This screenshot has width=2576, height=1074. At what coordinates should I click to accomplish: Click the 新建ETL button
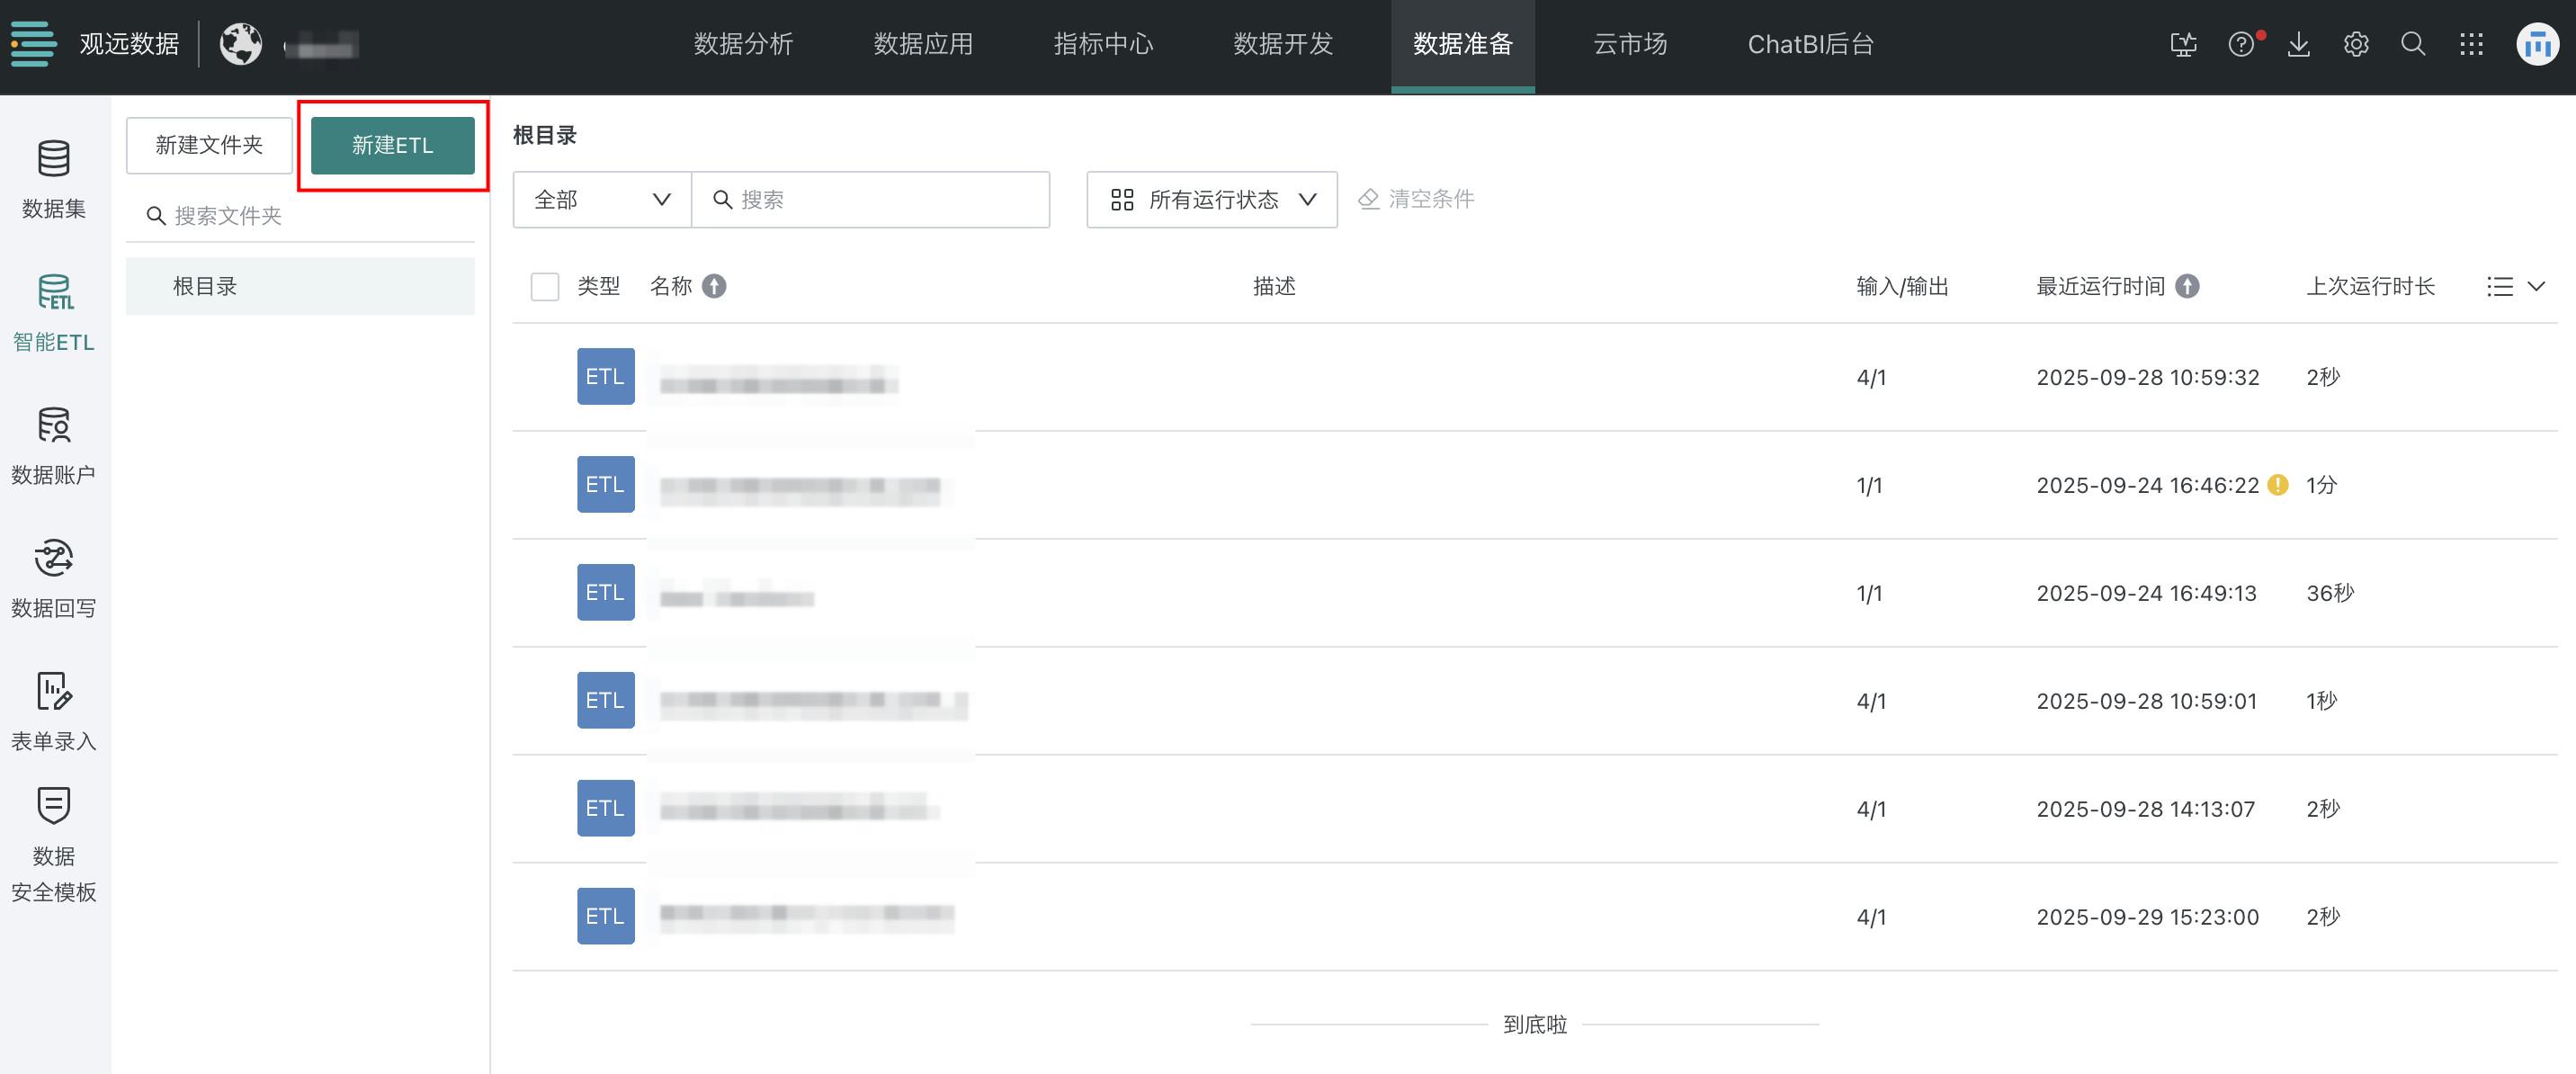392,146
